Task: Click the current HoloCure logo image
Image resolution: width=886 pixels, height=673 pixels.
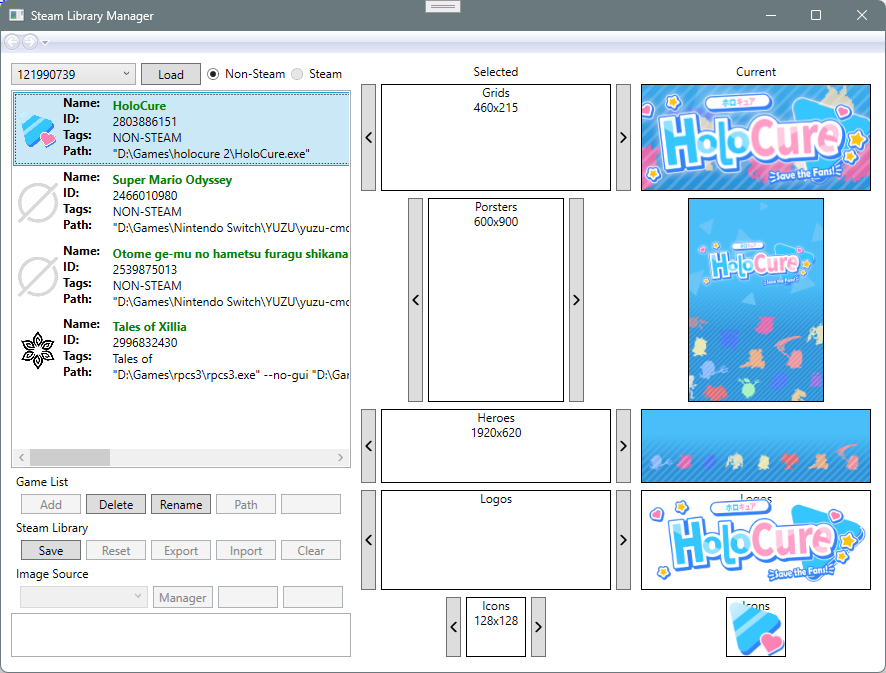Action: pos(755,540)
